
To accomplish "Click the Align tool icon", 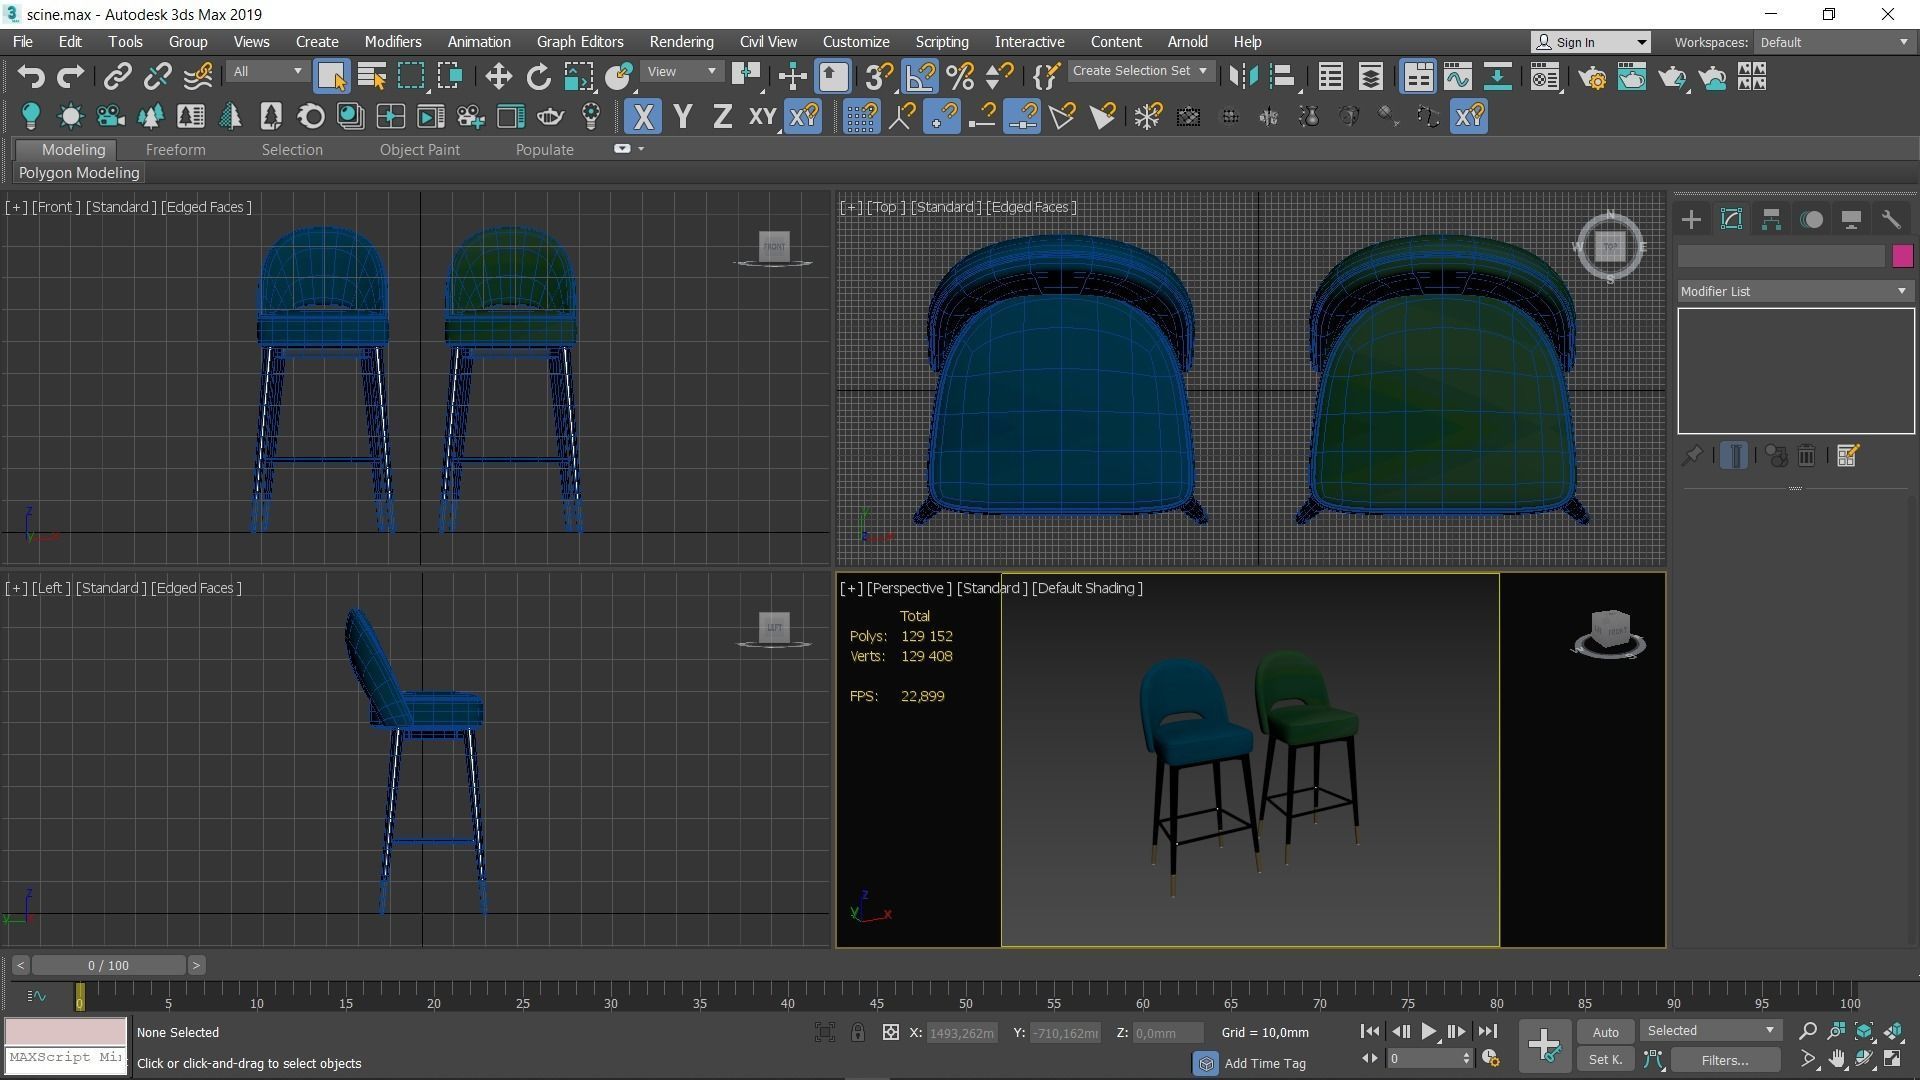I will 1283,77.
